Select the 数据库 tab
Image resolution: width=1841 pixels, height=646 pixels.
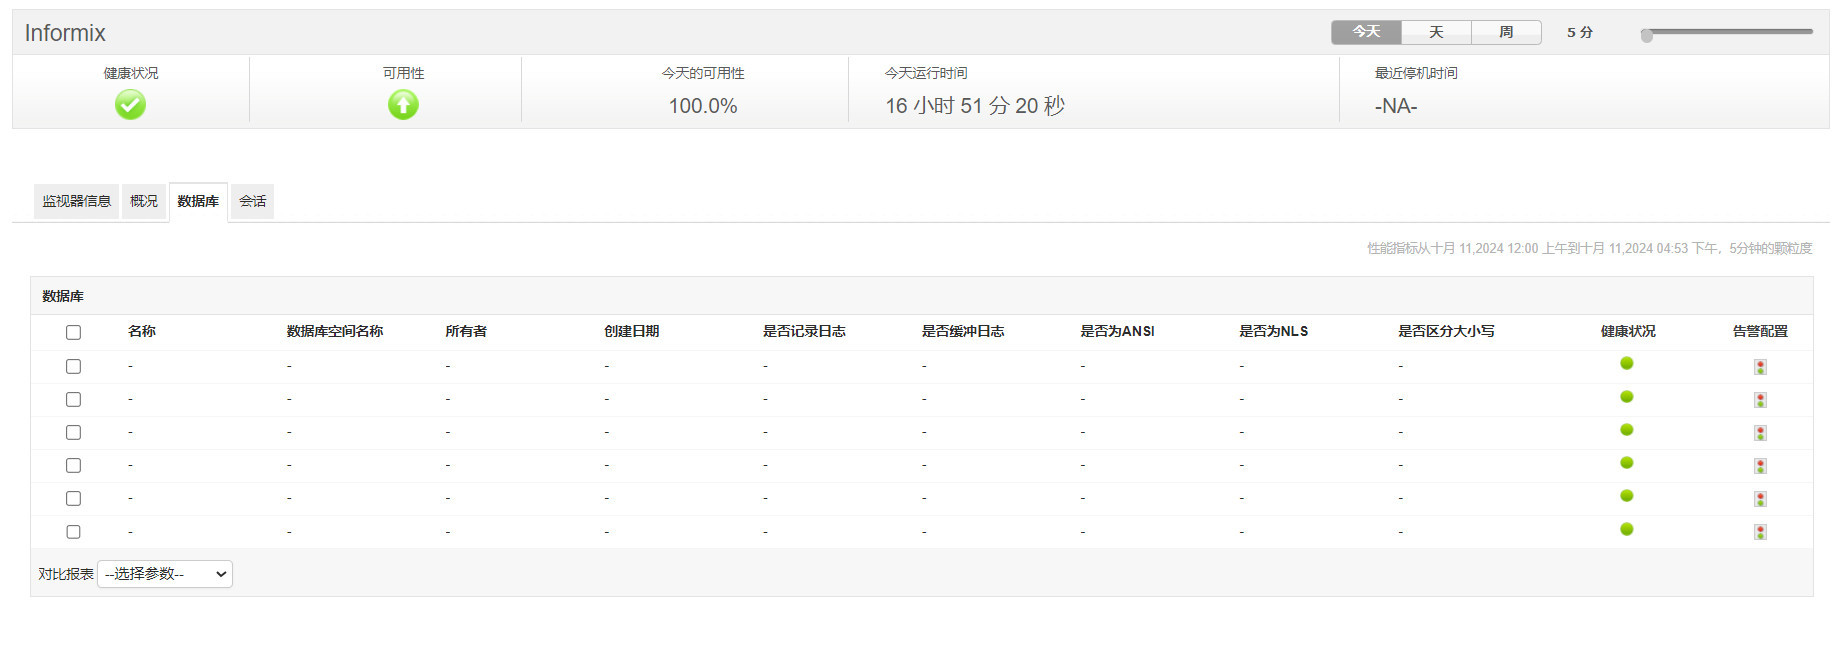pos(198,201)
